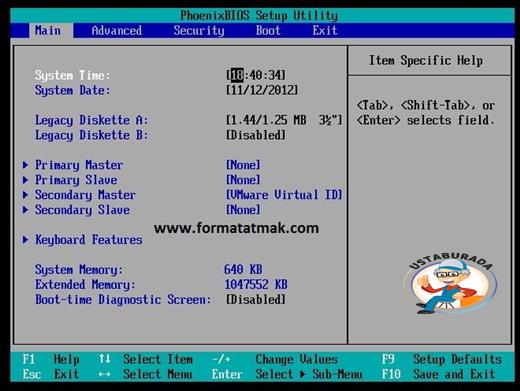
Task: Change Legacy Diskette A value
Action: [284, 120]
